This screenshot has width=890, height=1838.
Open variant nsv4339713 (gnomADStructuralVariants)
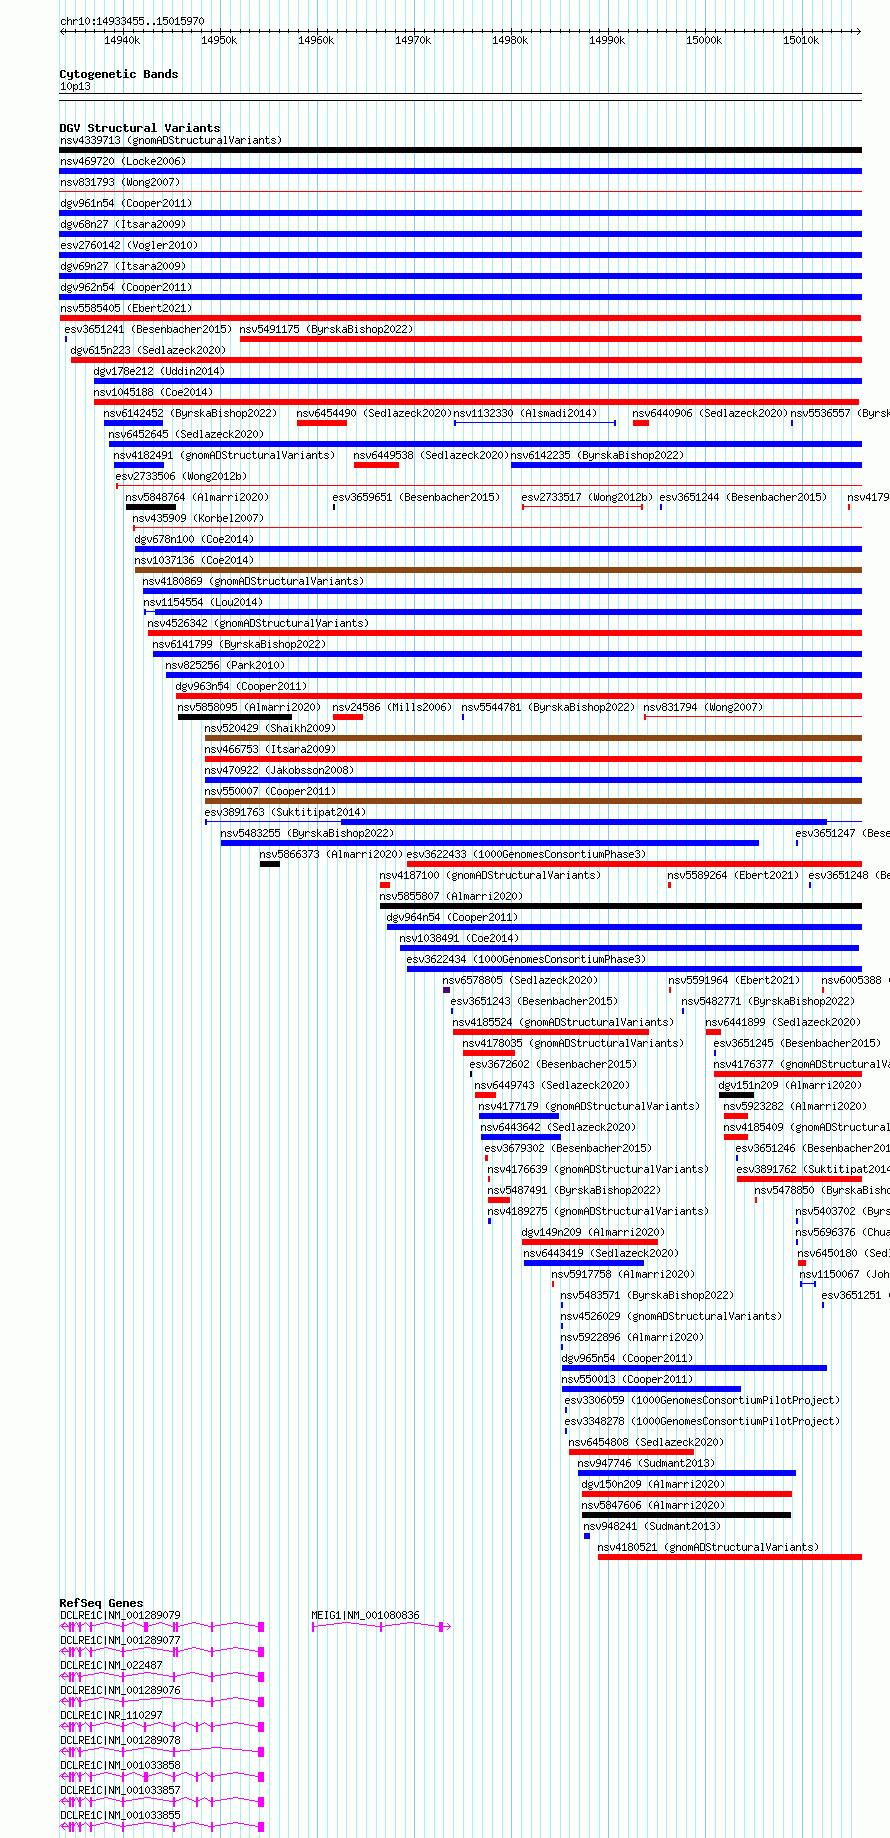click(x=171, y=140)
